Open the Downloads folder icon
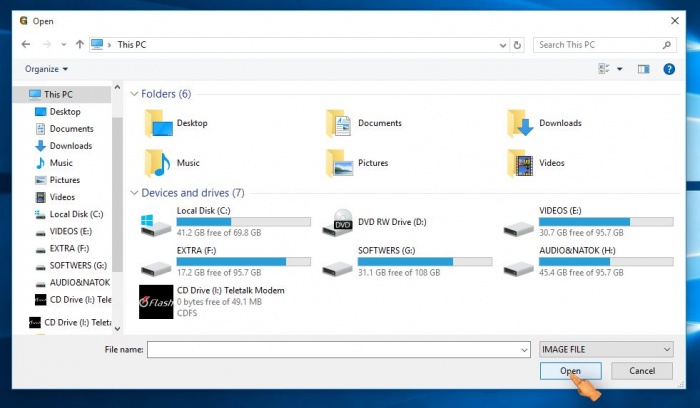The image size is (700, 408). pyautogui.click(x=520, y=123)
